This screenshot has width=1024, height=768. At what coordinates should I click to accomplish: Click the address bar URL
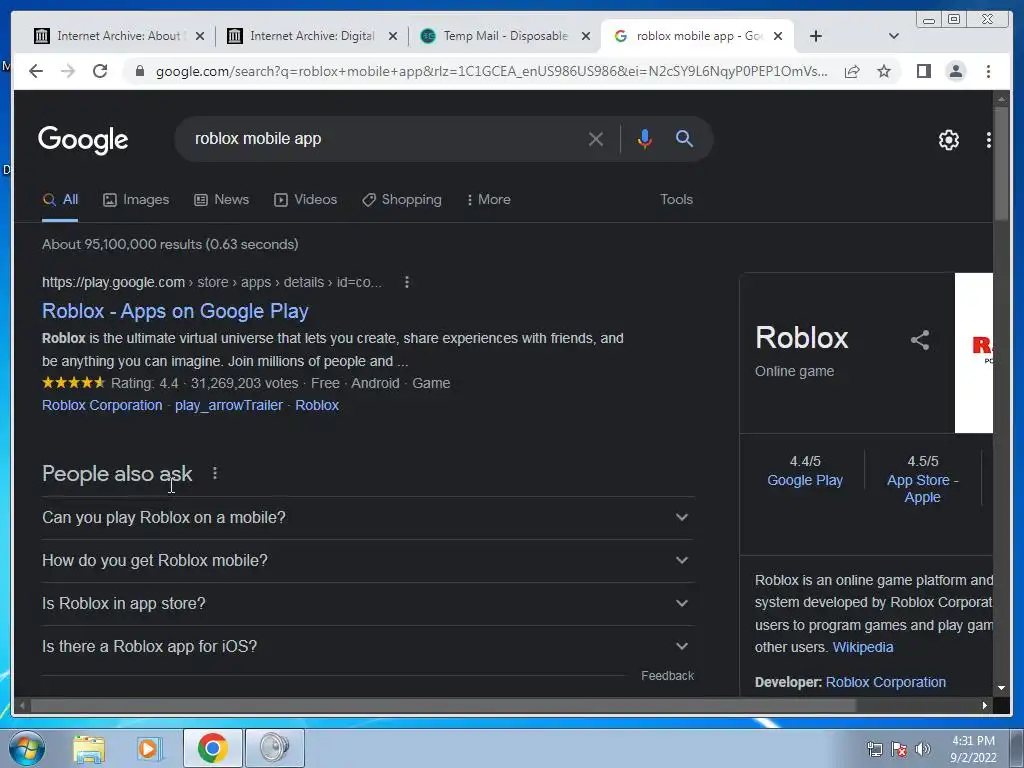click(x=491, y=71)
